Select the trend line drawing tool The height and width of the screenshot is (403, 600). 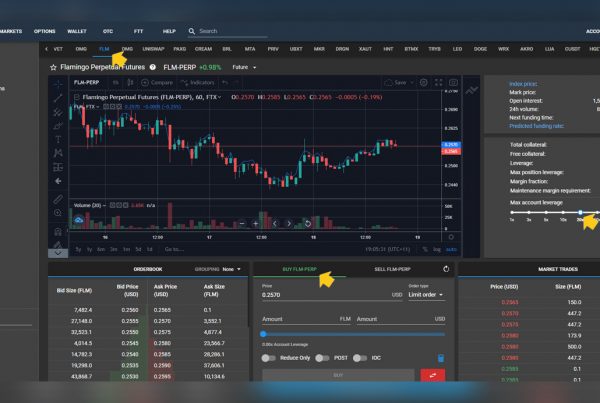coord(58,98)
